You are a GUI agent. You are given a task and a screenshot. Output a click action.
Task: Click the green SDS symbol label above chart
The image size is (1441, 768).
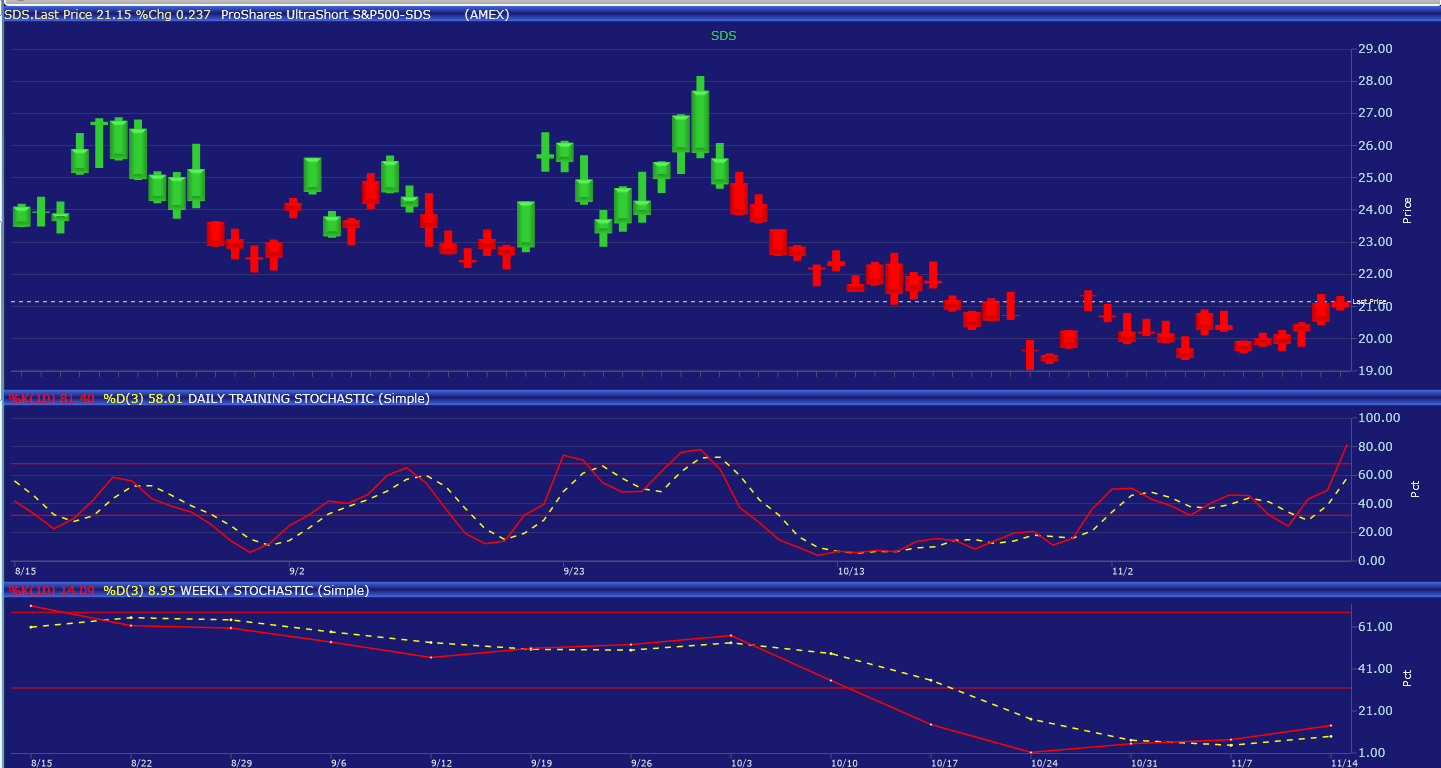click(x=724, y=35)
